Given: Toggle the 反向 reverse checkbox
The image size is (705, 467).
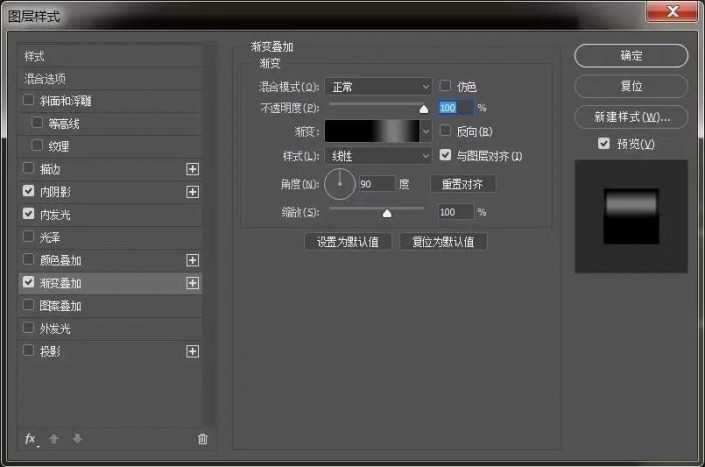Looking at the screenshot, I should 445,131.
